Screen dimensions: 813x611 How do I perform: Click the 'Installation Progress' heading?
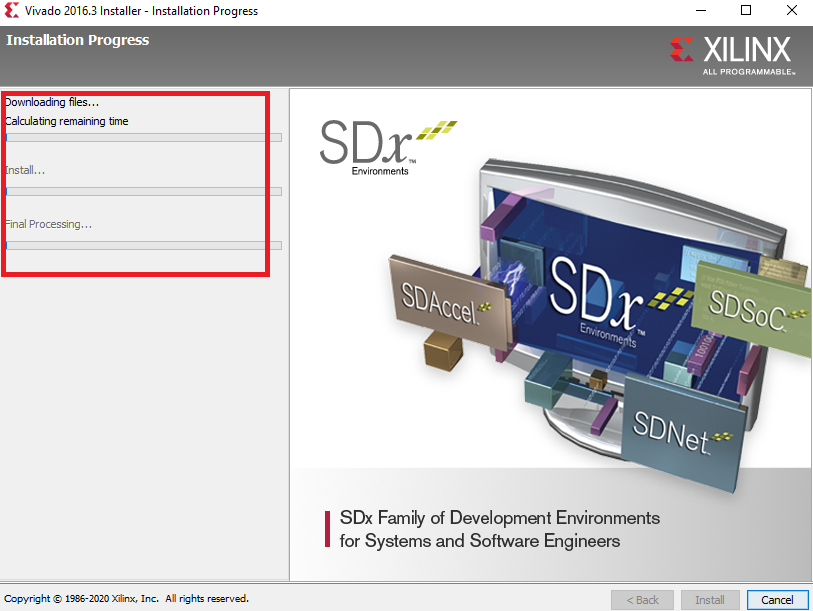[78, 40]
